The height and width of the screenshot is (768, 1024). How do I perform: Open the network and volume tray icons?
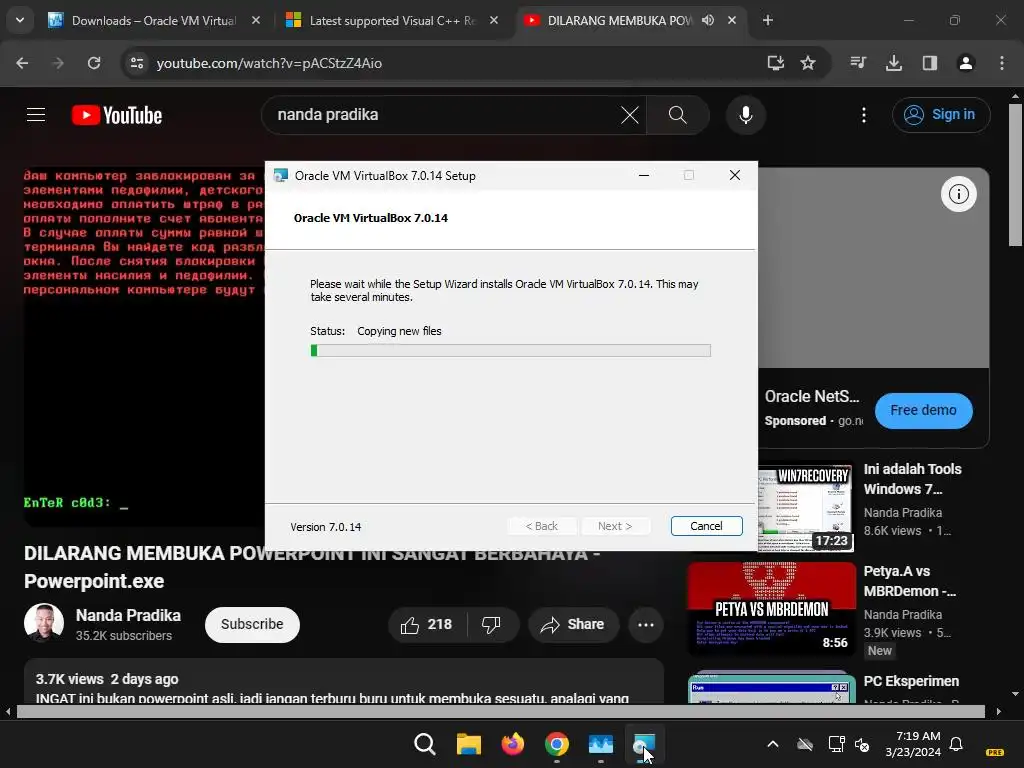(x=849, y=744)
